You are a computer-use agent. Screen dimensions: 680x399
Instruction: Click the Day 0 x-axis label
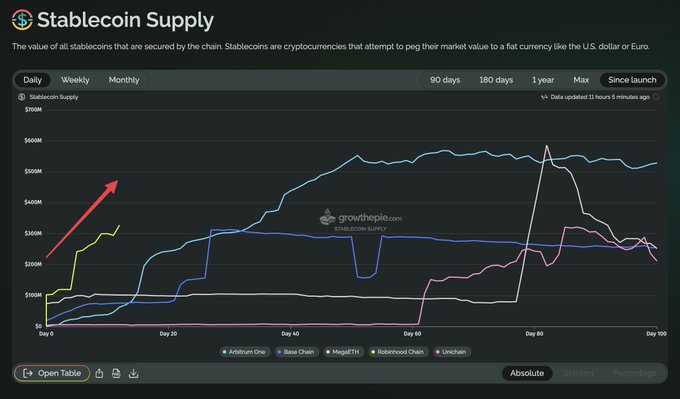coord(46,334)
